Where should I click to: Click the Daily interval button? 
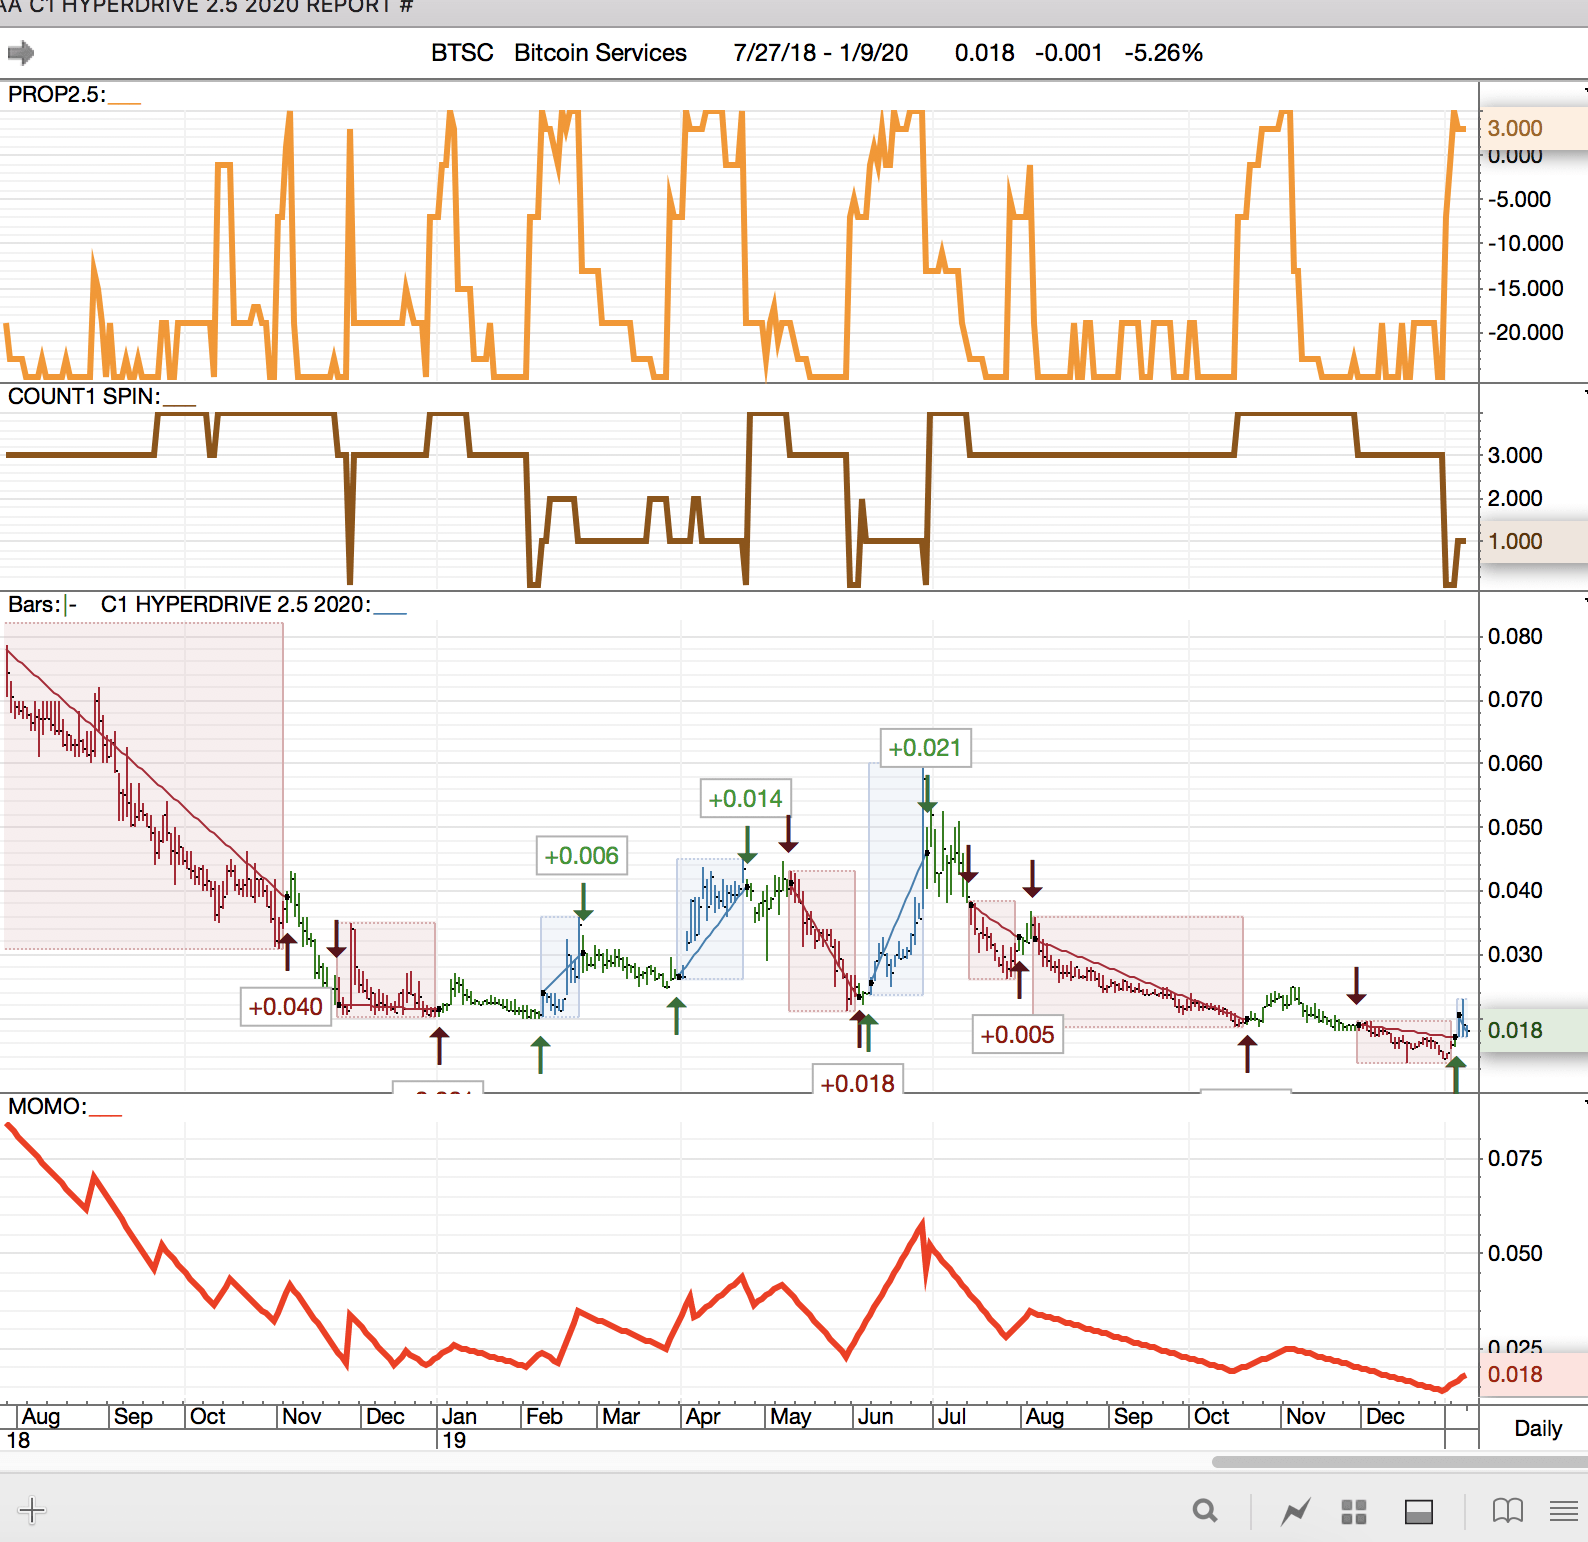pyautogui.click(x=1538, y=1428)
